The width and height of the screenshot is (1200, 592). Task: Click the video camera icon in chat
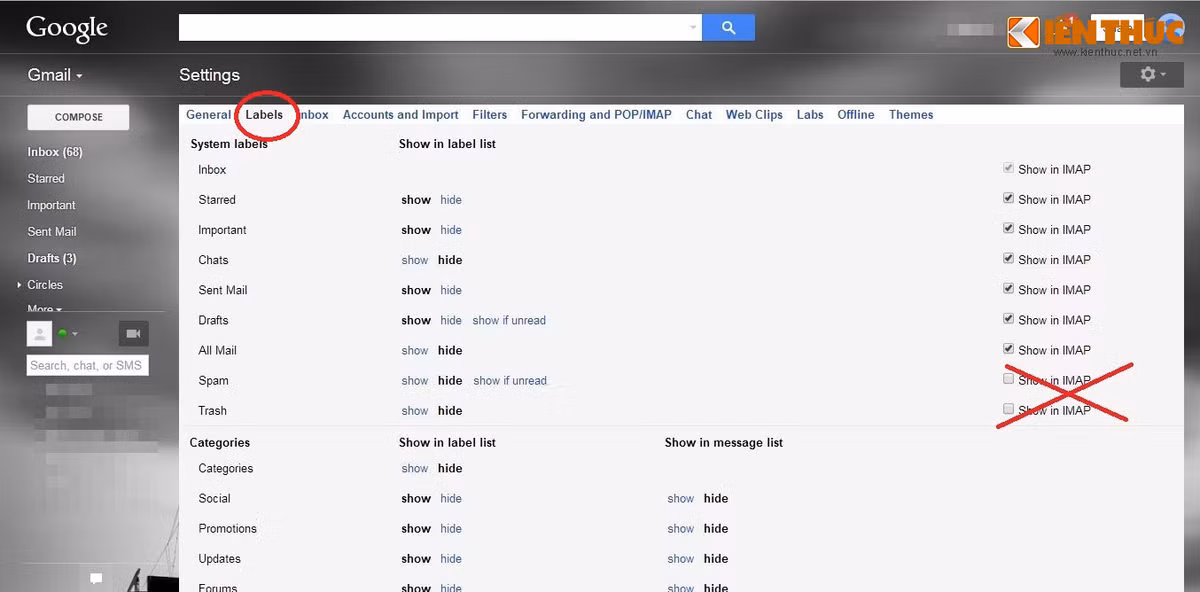133,334
